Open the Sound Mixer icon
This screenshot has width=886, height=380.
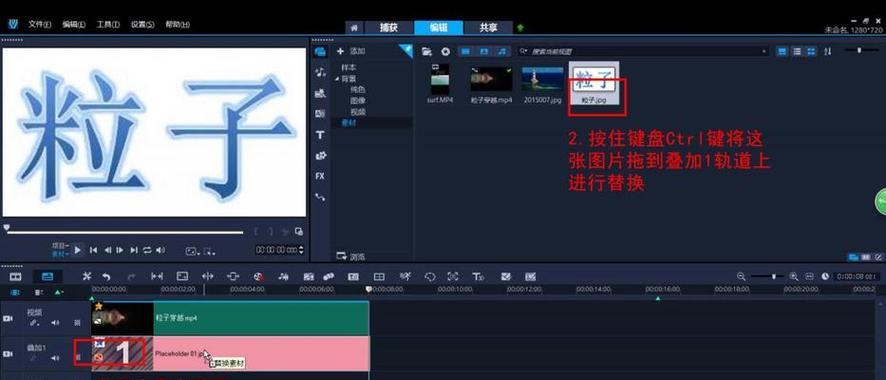(284, 277)
